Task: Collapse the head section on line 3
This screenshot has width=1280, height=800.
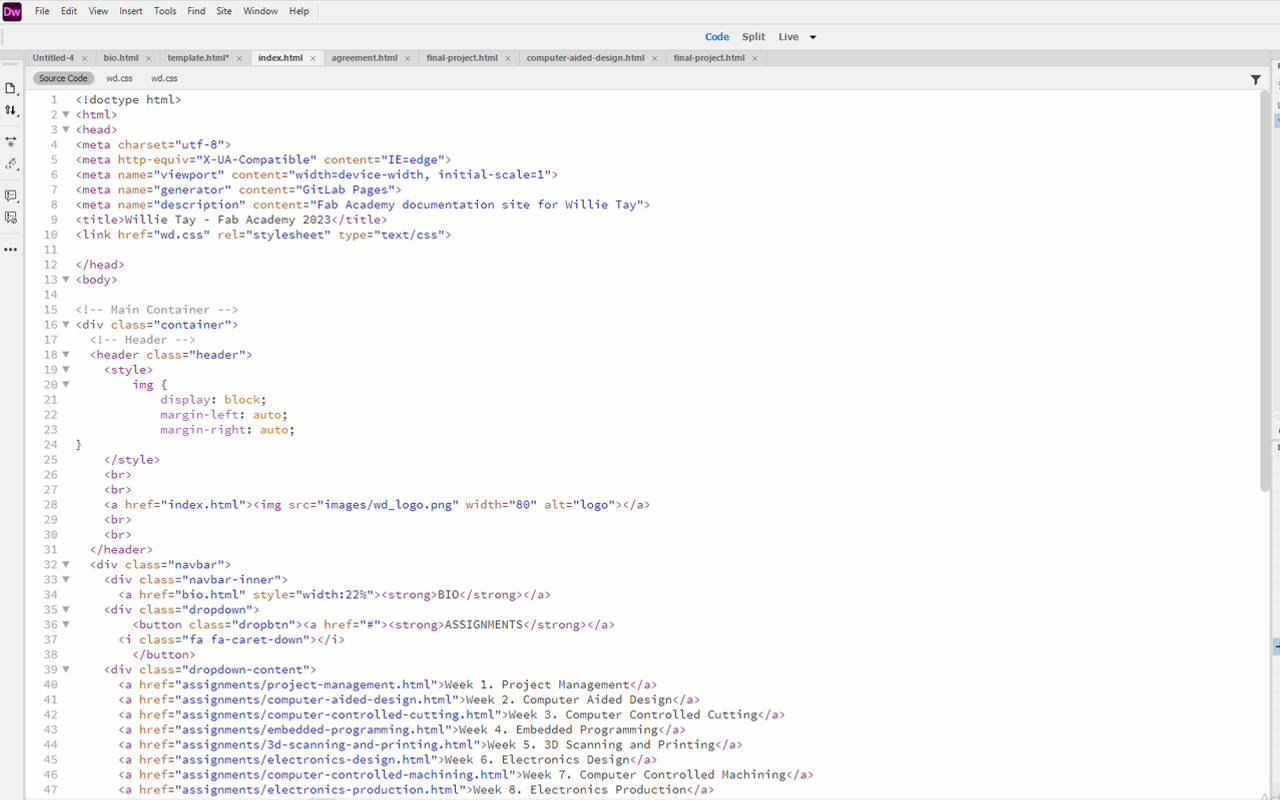Action: [66, 130]
